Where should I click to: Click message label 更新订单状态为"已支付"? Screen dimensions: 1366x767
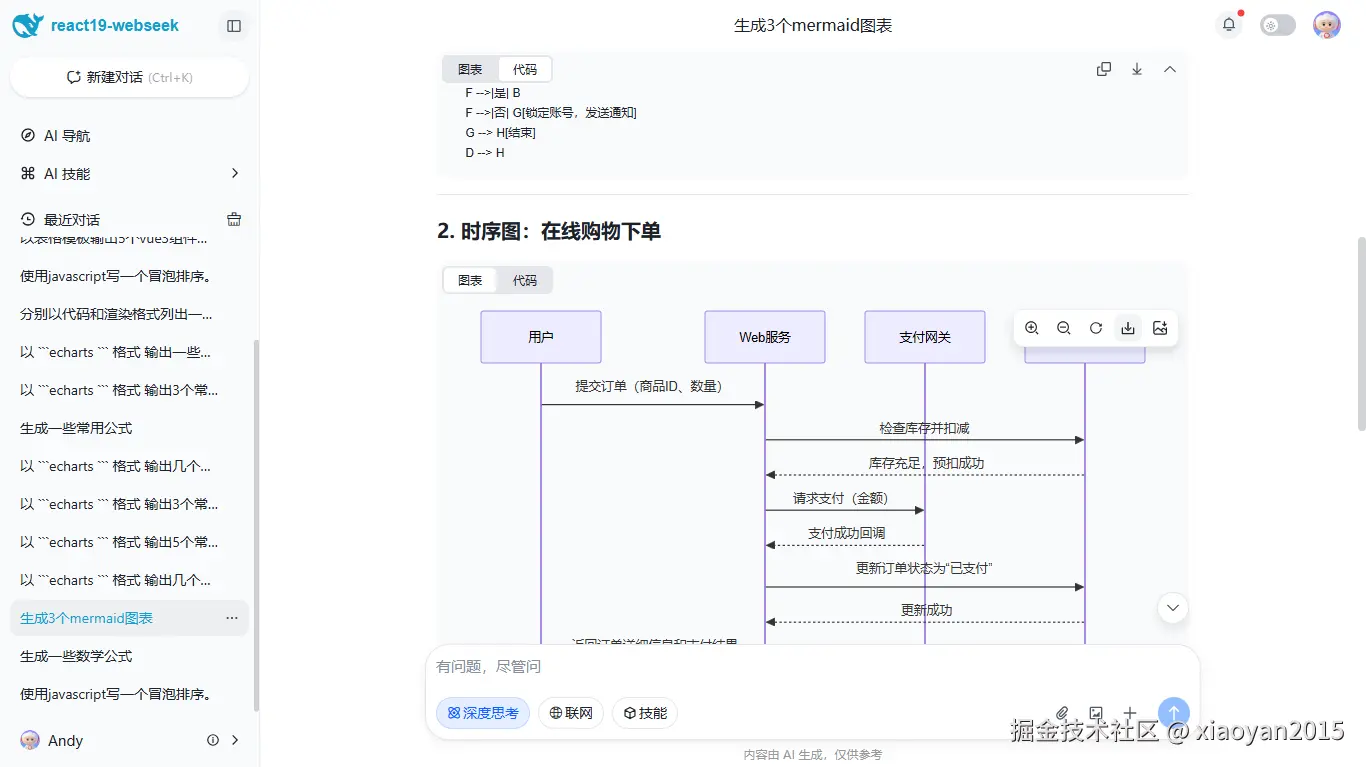(924, 568)
